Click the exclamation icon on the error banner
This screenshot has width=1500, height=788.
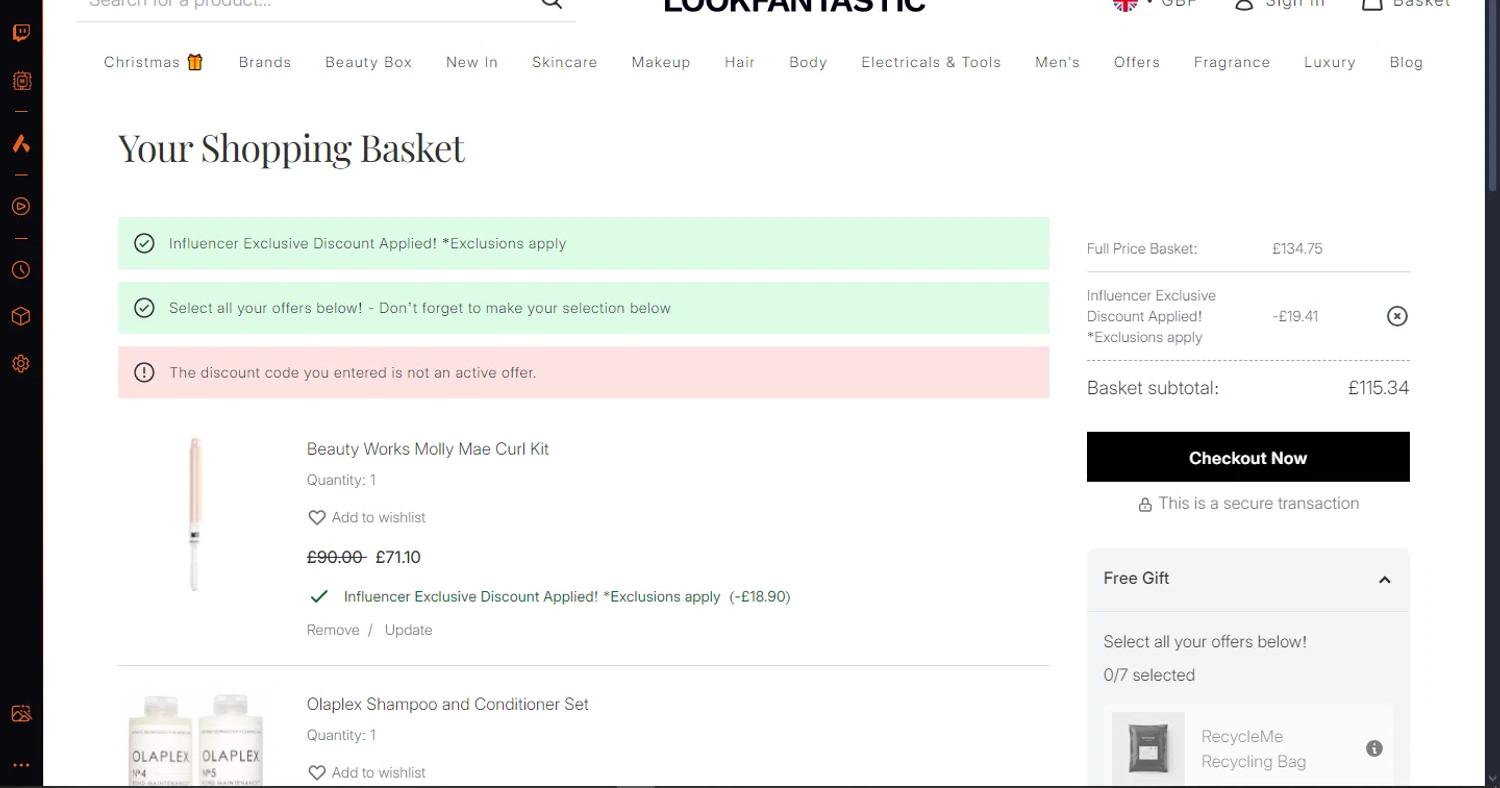(x=144, y=372)
